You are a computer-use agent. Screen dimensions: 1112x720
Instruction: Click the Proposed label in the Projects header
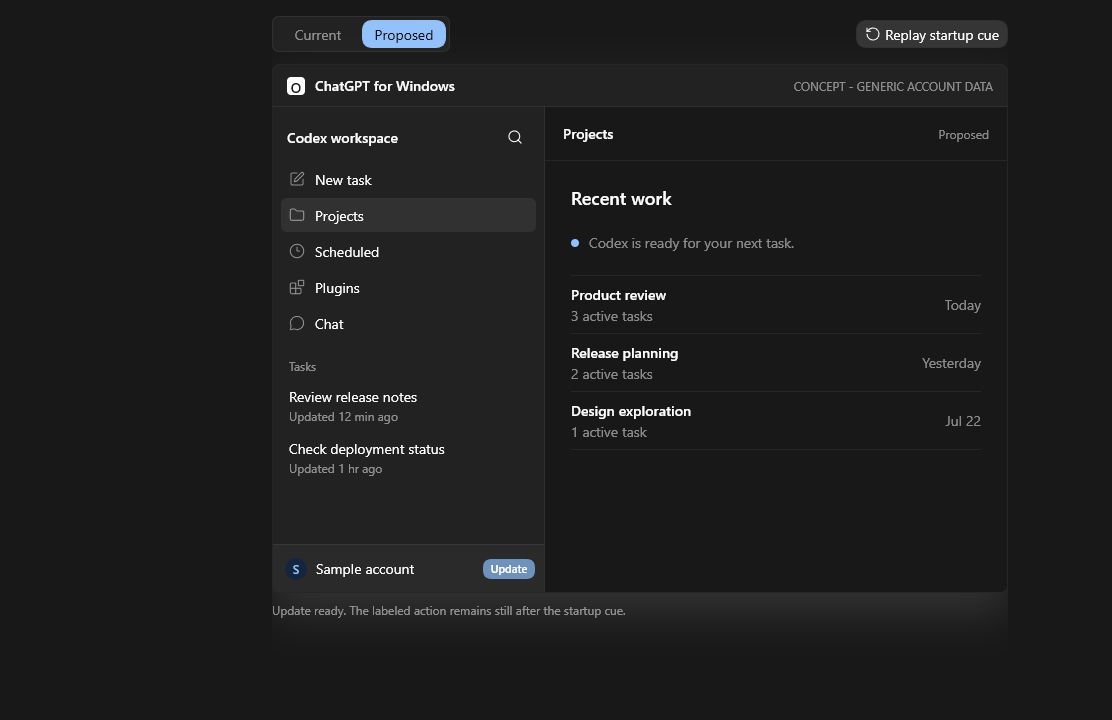(x=963, y=135)
